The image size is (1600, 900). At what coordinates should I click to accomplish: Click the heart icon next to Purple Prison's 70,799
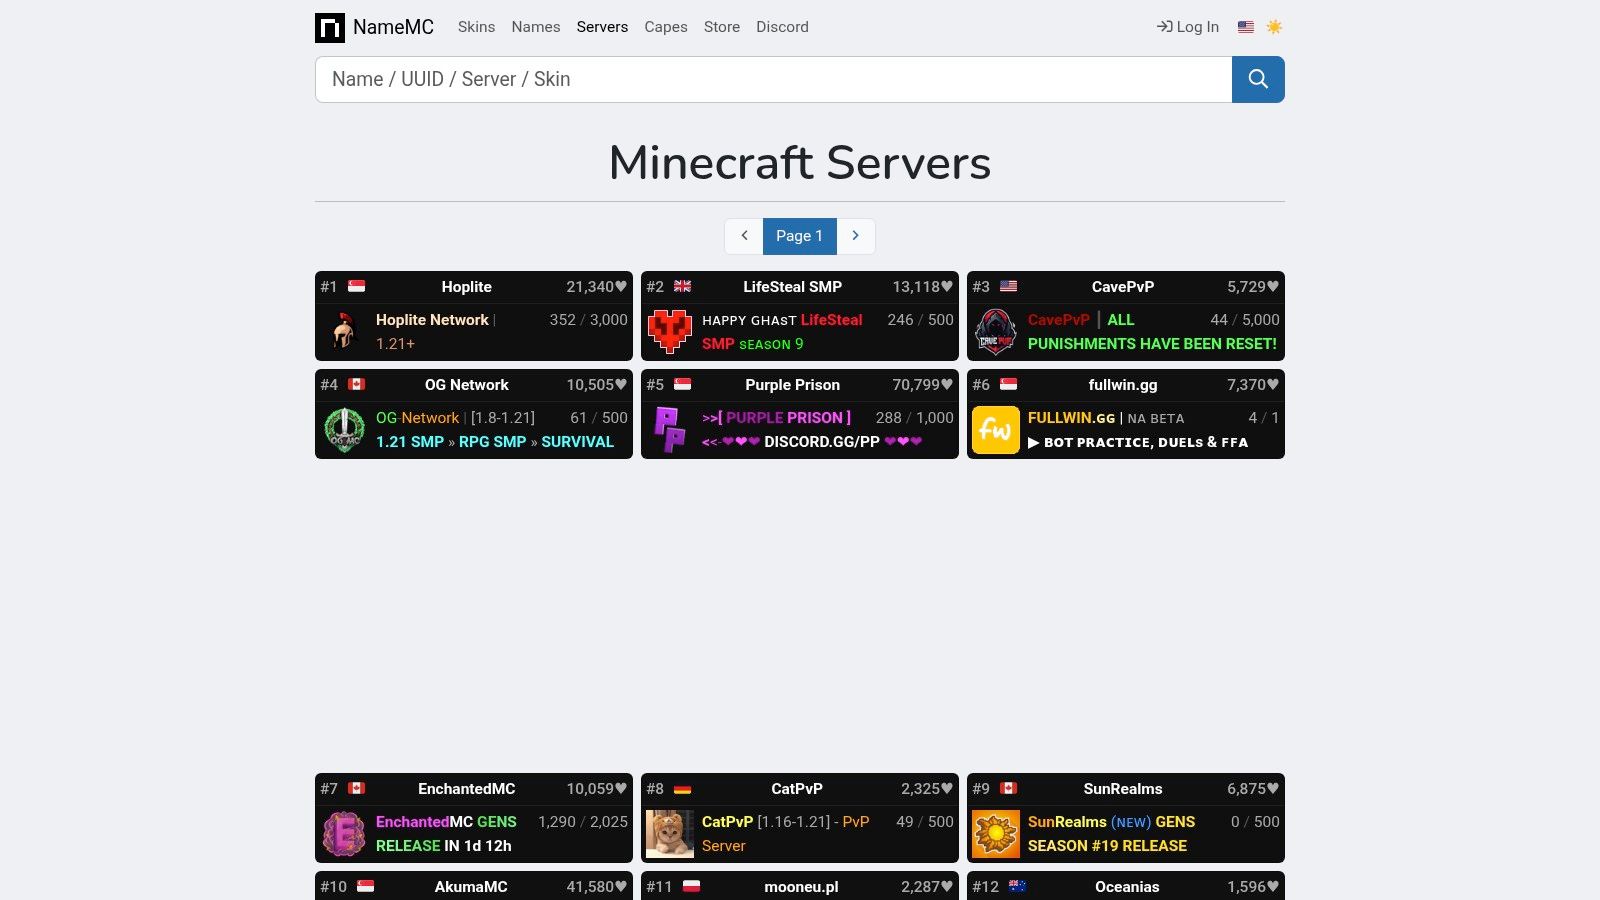[947, 385]
